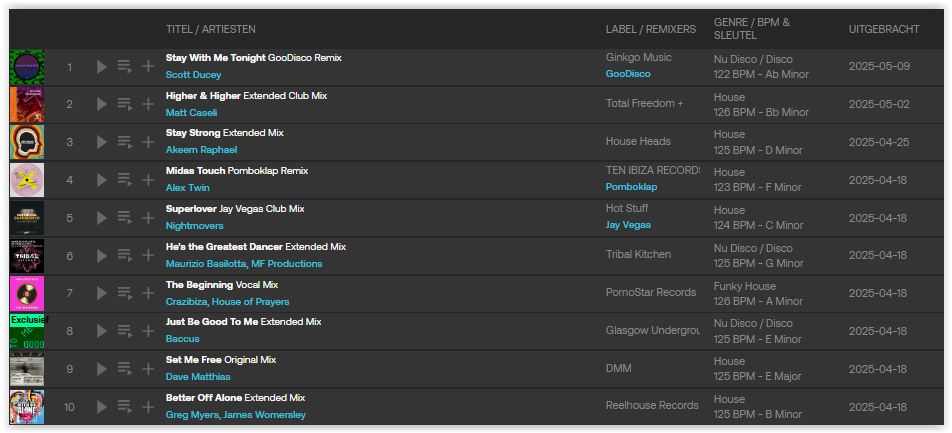Open remixer GooDisco link
The width and height of the screenshot is (952, 433).
[x=628, y=74]
